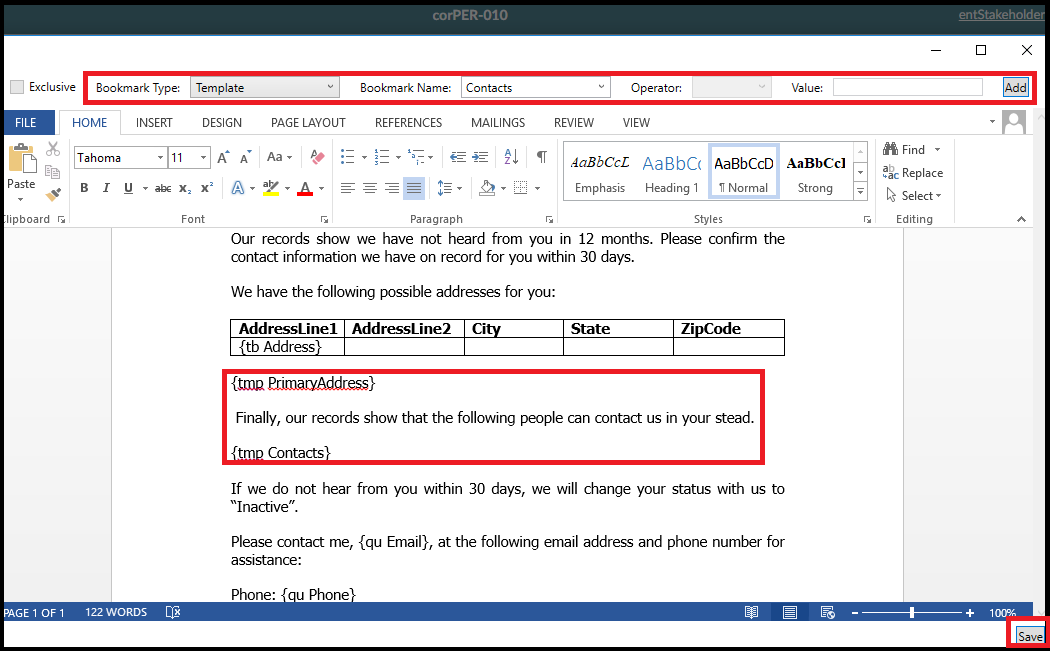1050x651 pixels.
Task: Toggle bold formatting
Action: click(84, 188)
